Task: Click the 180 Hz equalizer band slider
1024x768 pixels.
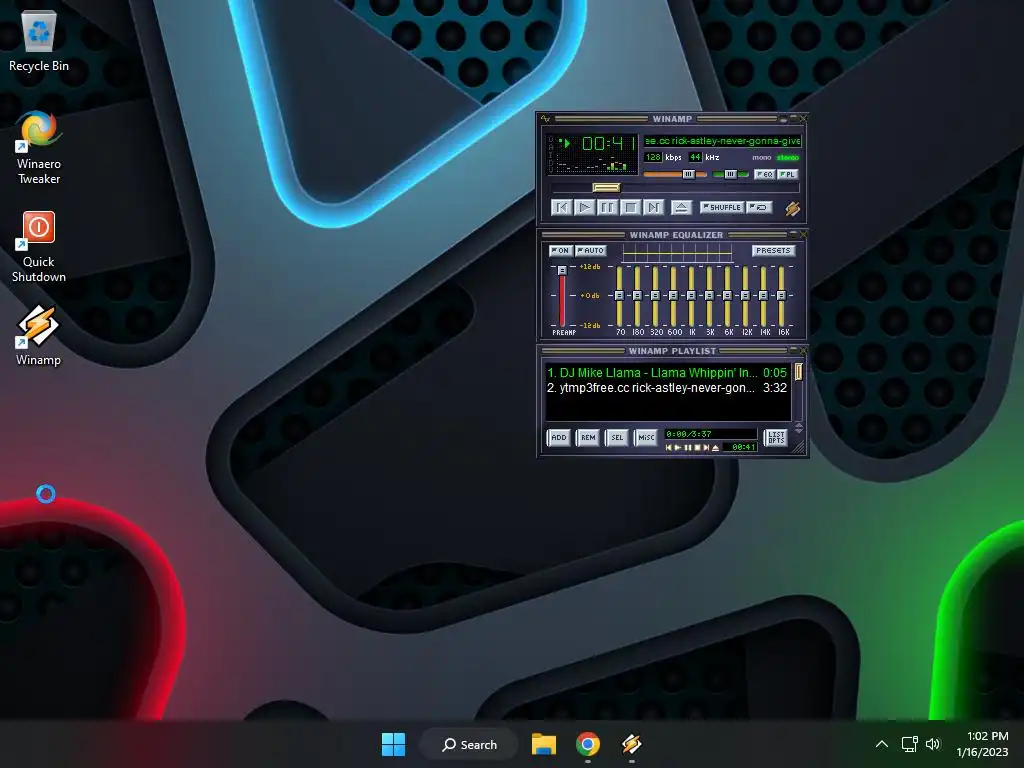Action: 637,296
